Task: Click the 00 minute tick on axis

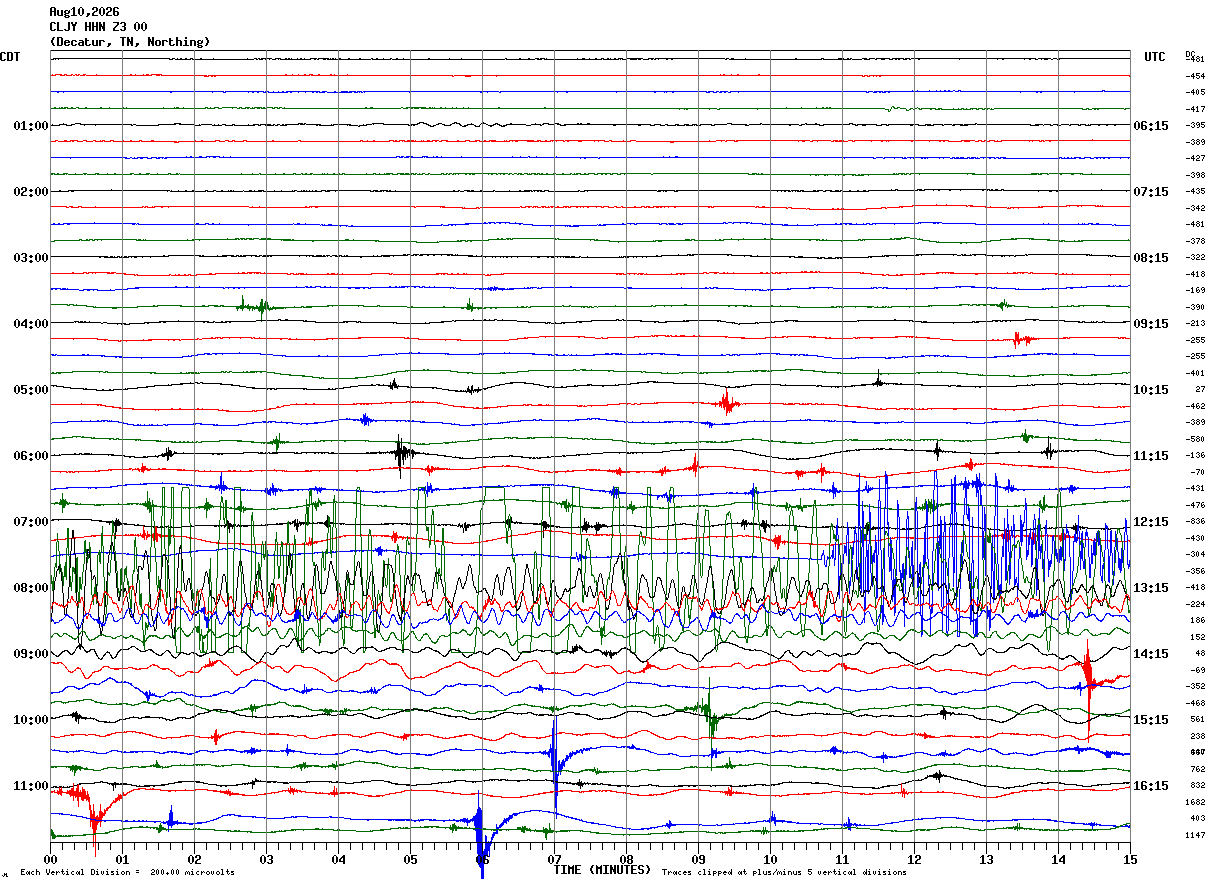Action: pos(50,859)
